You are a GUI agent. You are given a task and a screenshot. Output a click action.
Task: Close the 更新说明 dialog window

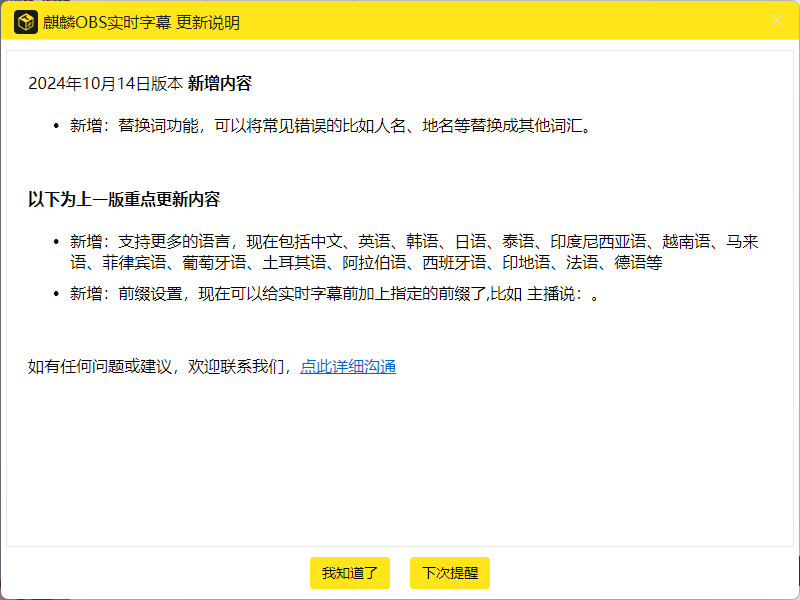tap(777, 20)
